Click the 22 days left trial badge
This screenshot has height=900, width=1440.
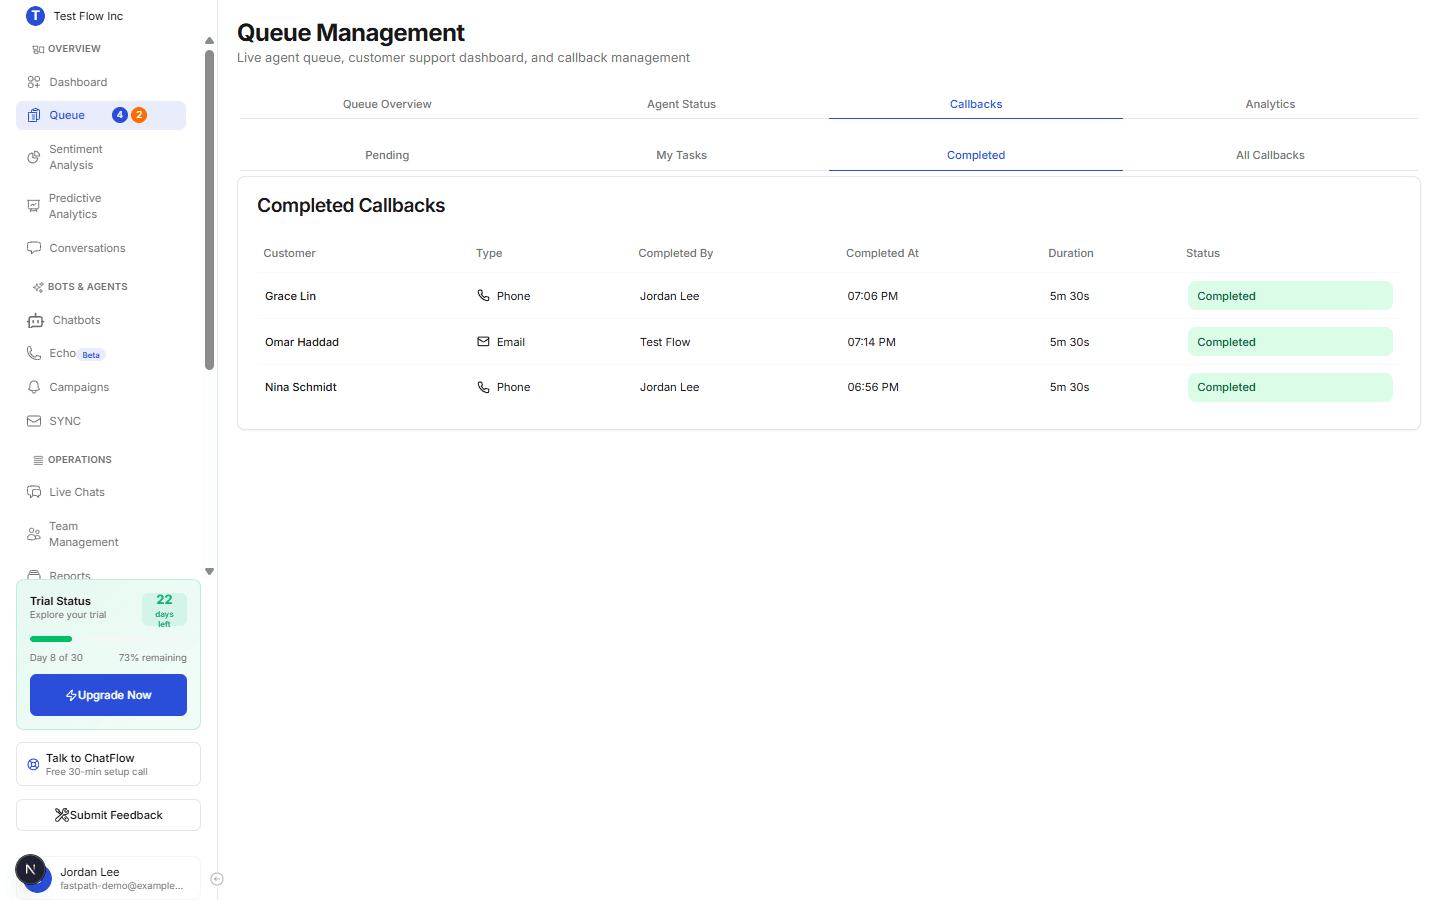164,610
